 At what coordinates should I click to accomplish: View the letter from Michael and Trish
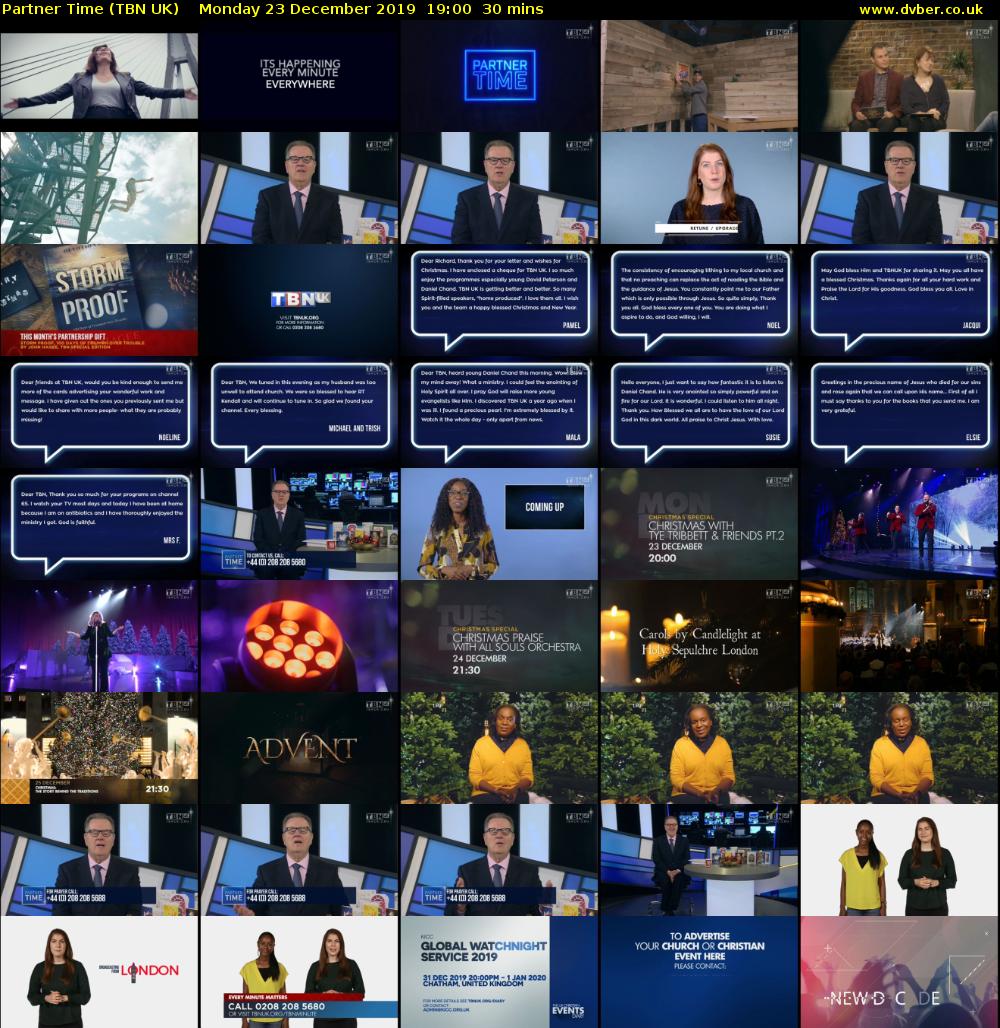(300, 412)
